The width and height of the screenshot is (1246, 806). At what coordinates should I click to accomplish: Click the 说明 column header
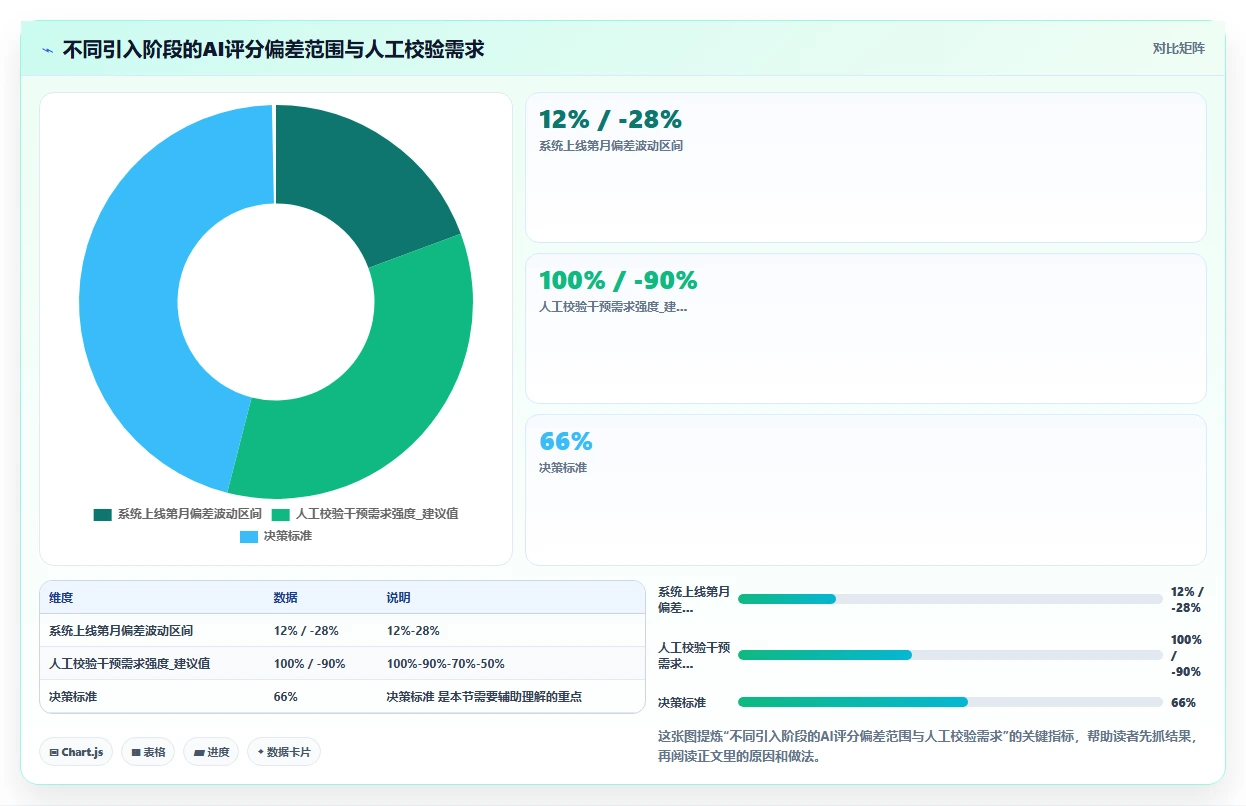point(398,598)
